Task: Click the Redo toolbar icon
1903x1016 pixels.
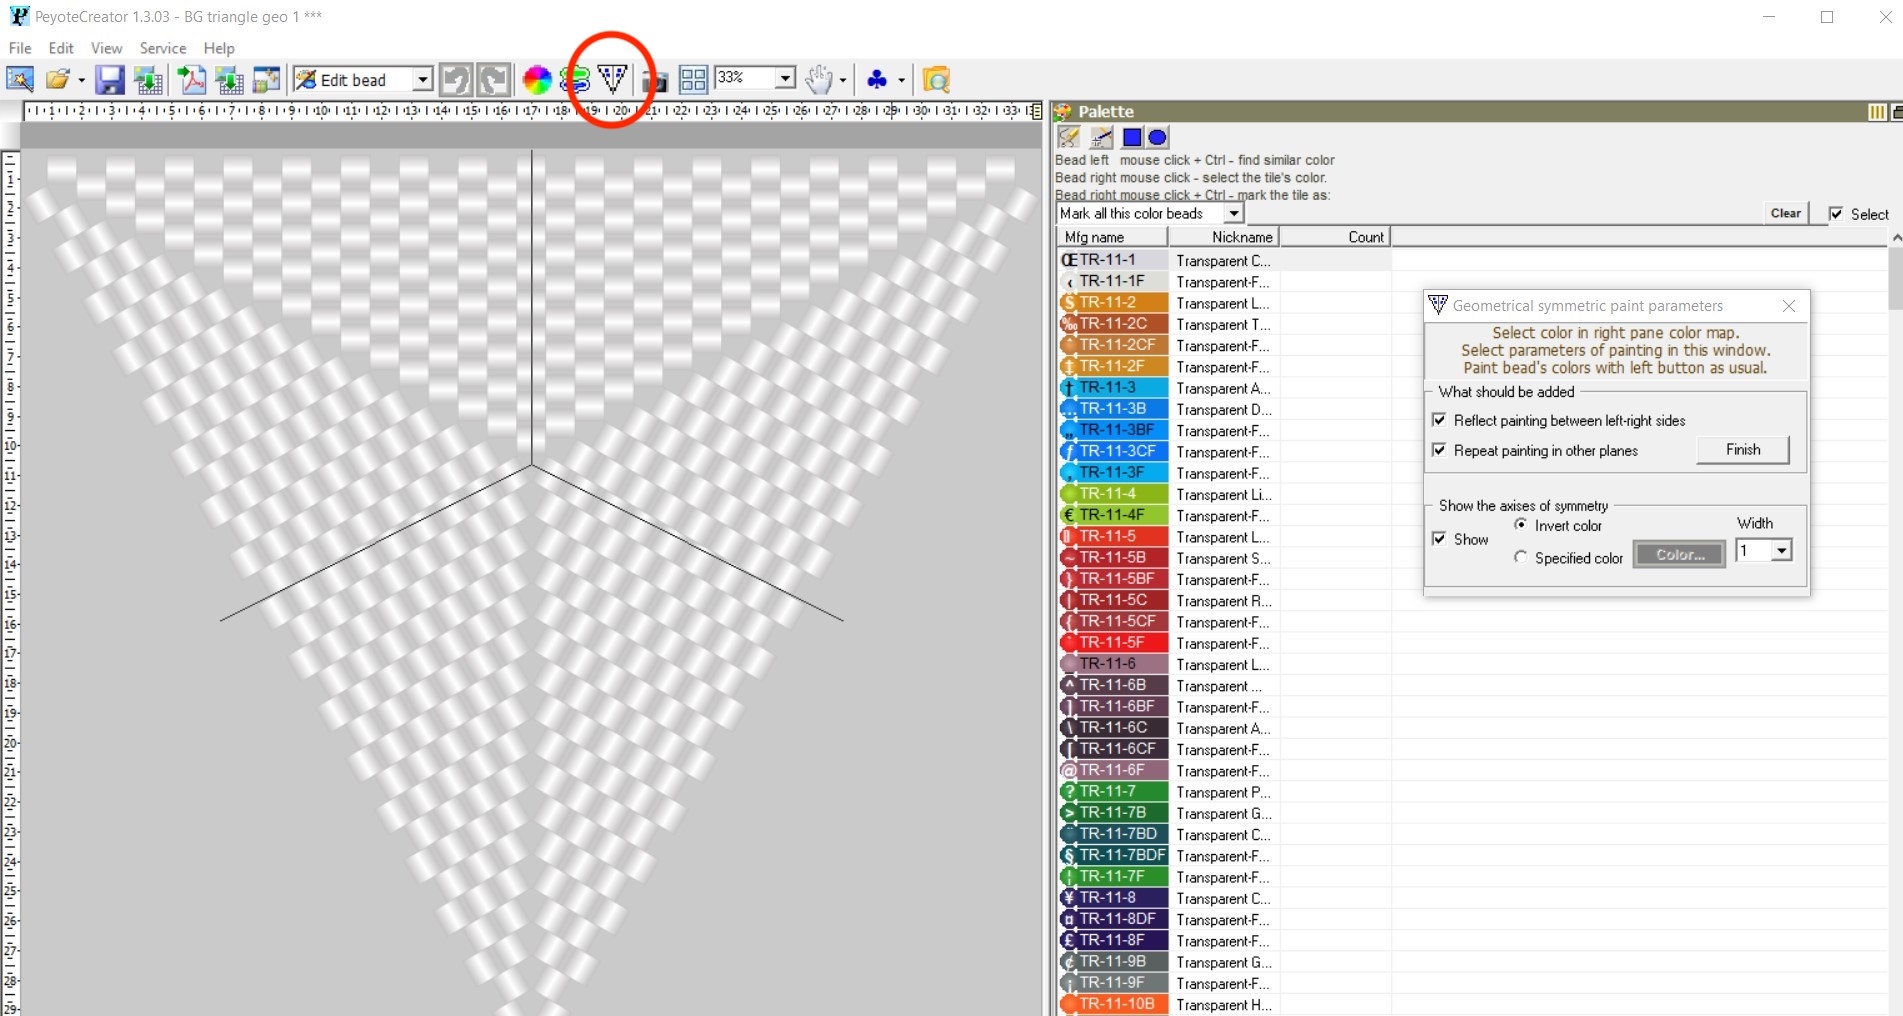Action: pyautogui.click(x=492, y=80)
